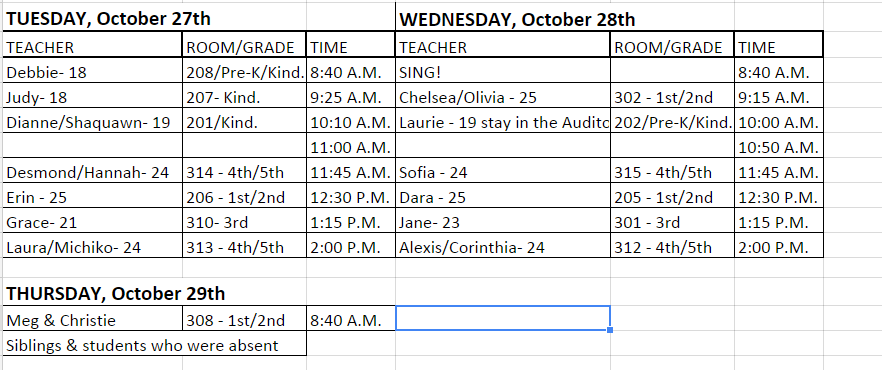Select the Desmond/Hannah- 24 cell
The image size is (882, 370).
[x=93, y=172]
